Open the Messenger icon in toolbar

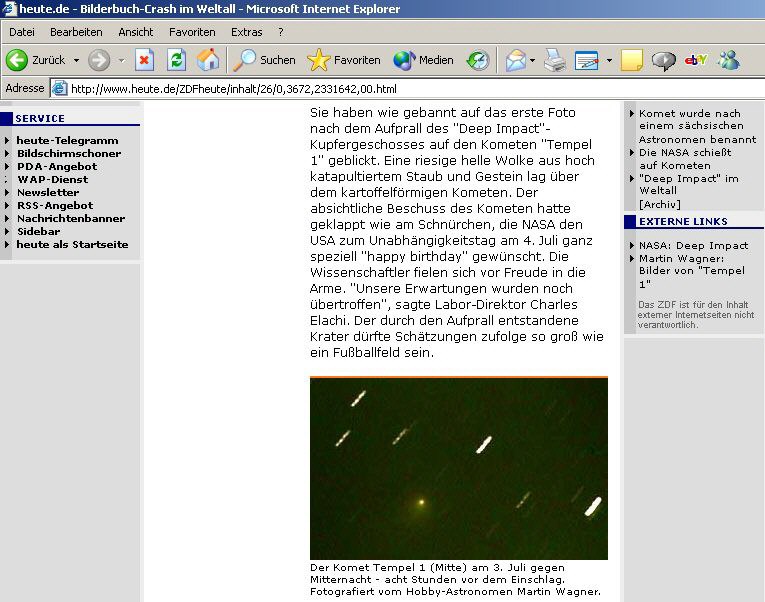pos(728,60)
